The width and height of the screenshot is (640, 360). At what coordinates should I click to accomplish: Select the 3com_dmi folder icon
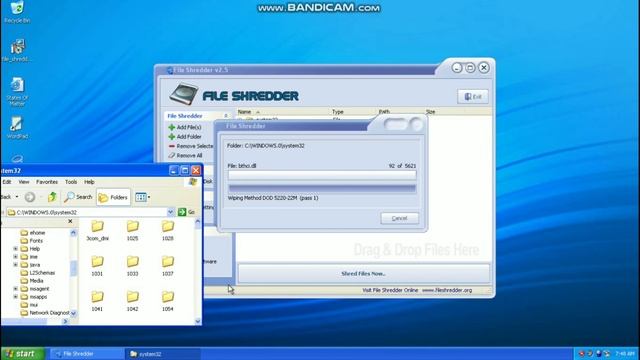pos(98,231)
